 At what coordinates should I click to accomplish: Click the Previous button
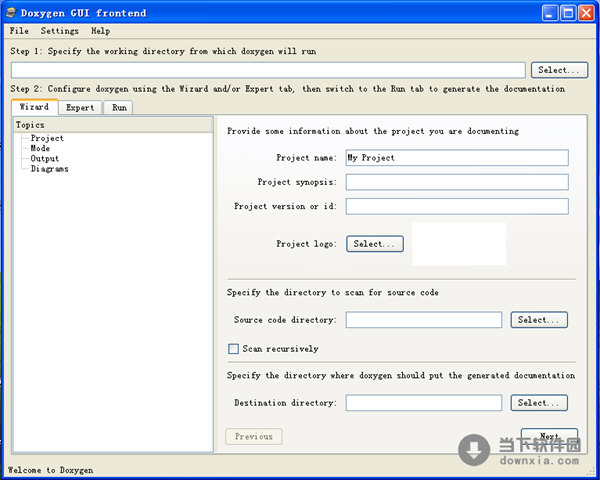(254, 436)
